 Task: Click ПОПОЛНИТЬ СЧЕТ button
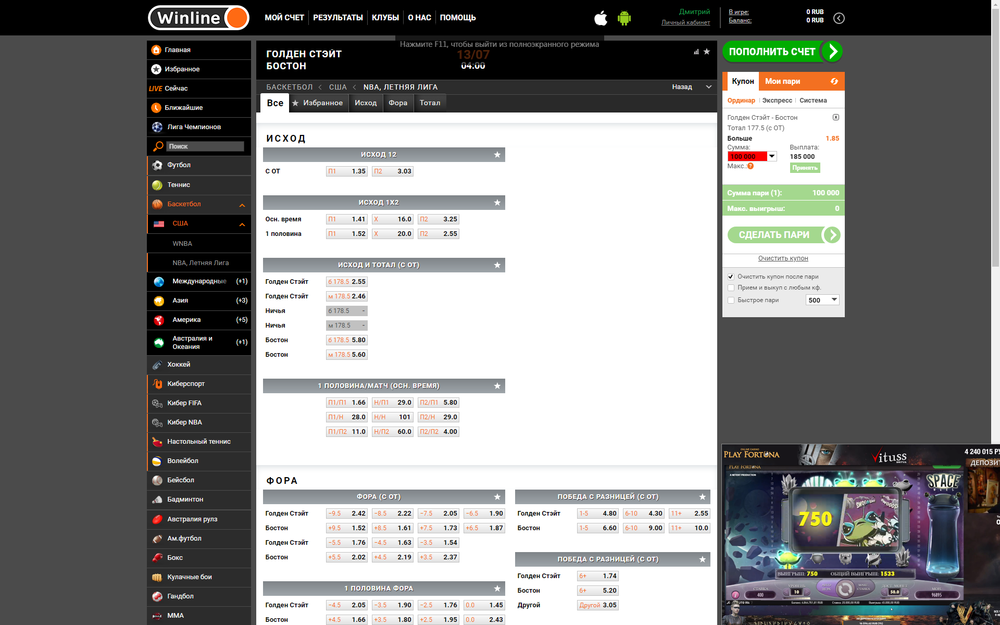[x=783, y=52]
